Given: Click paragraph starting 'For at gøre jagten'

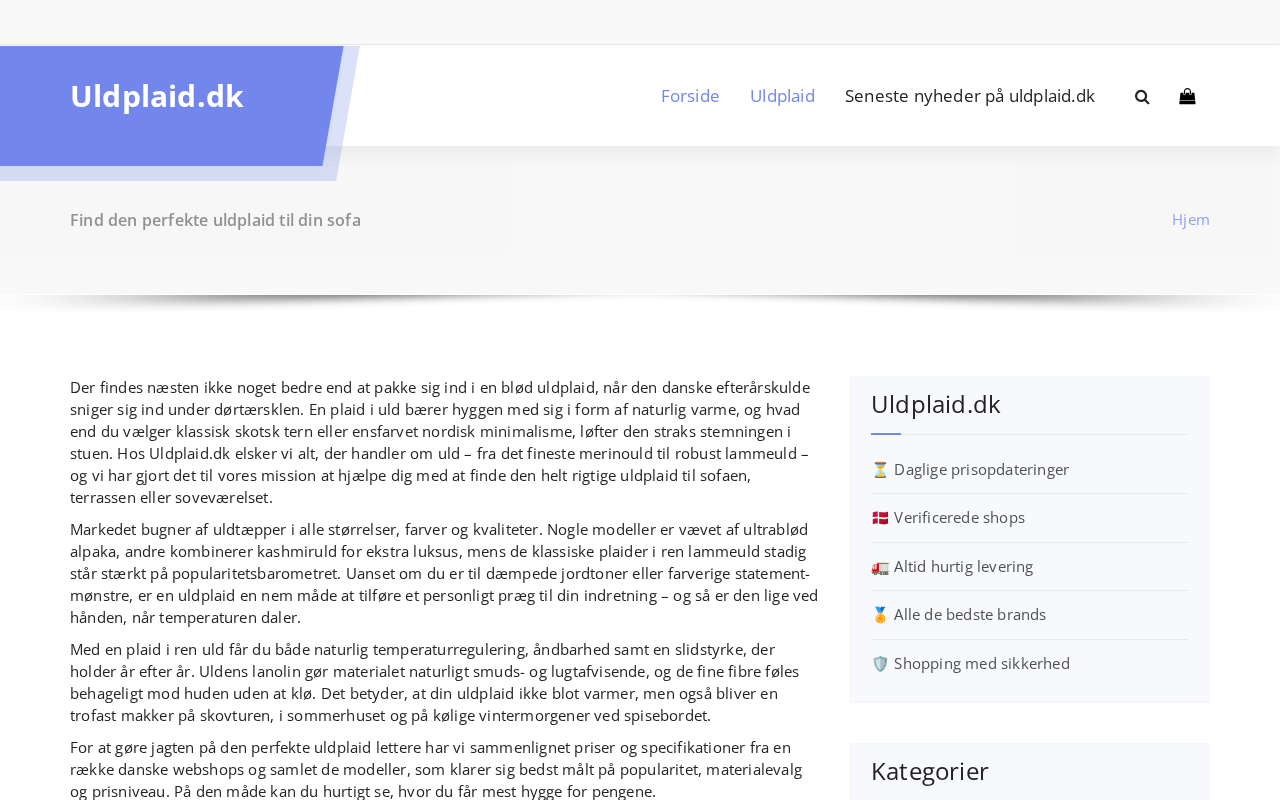Looking at the screenshot, I should point(444,770).
